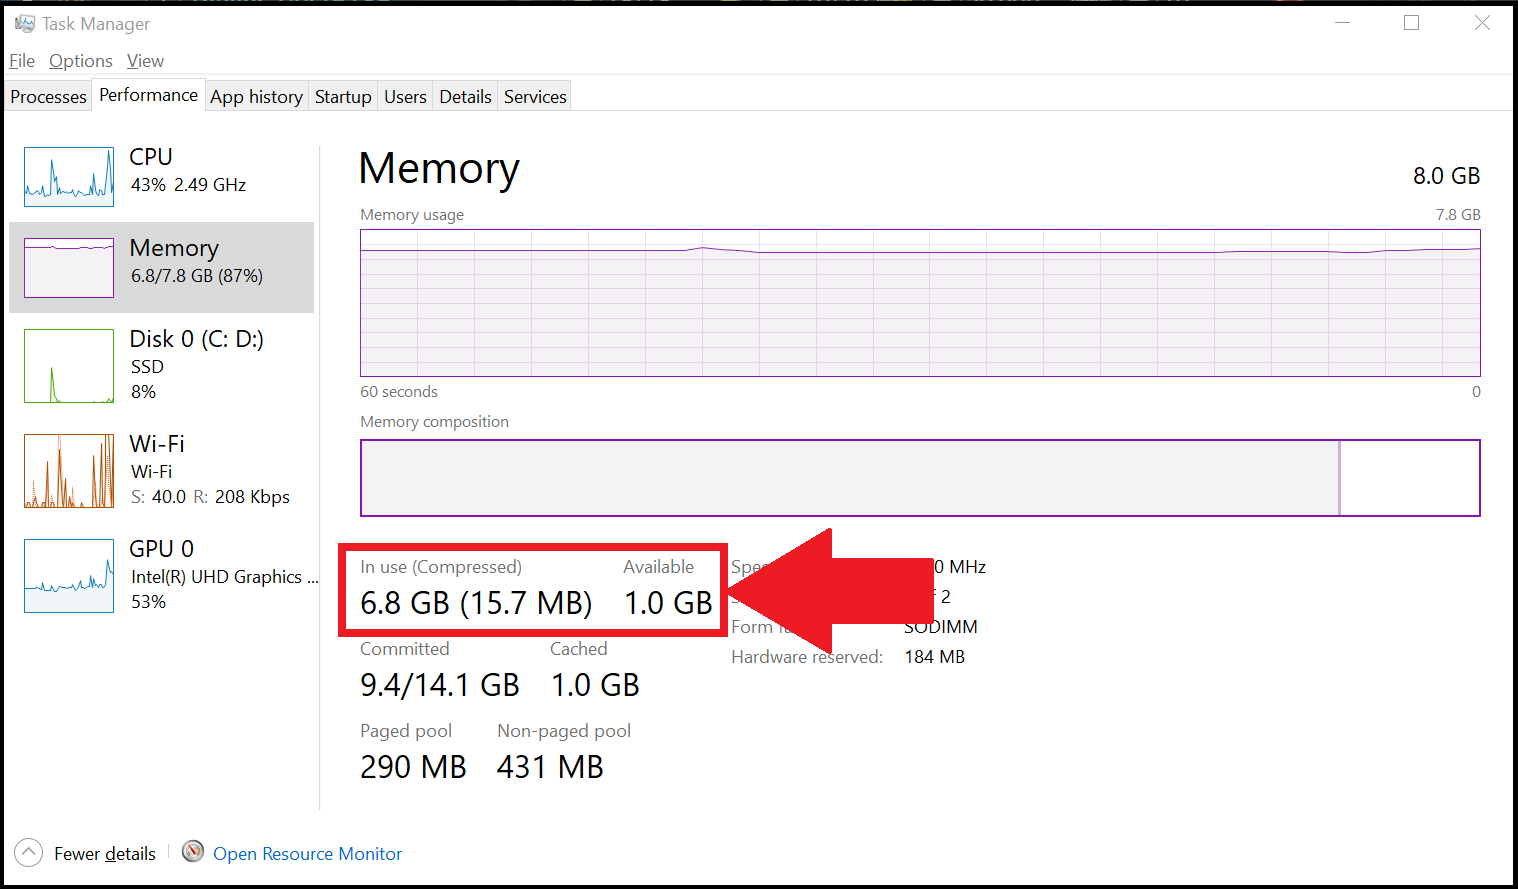Switch to the Processes tab
The width and height of the screenshot is (1518, 889).
(48, 97)
